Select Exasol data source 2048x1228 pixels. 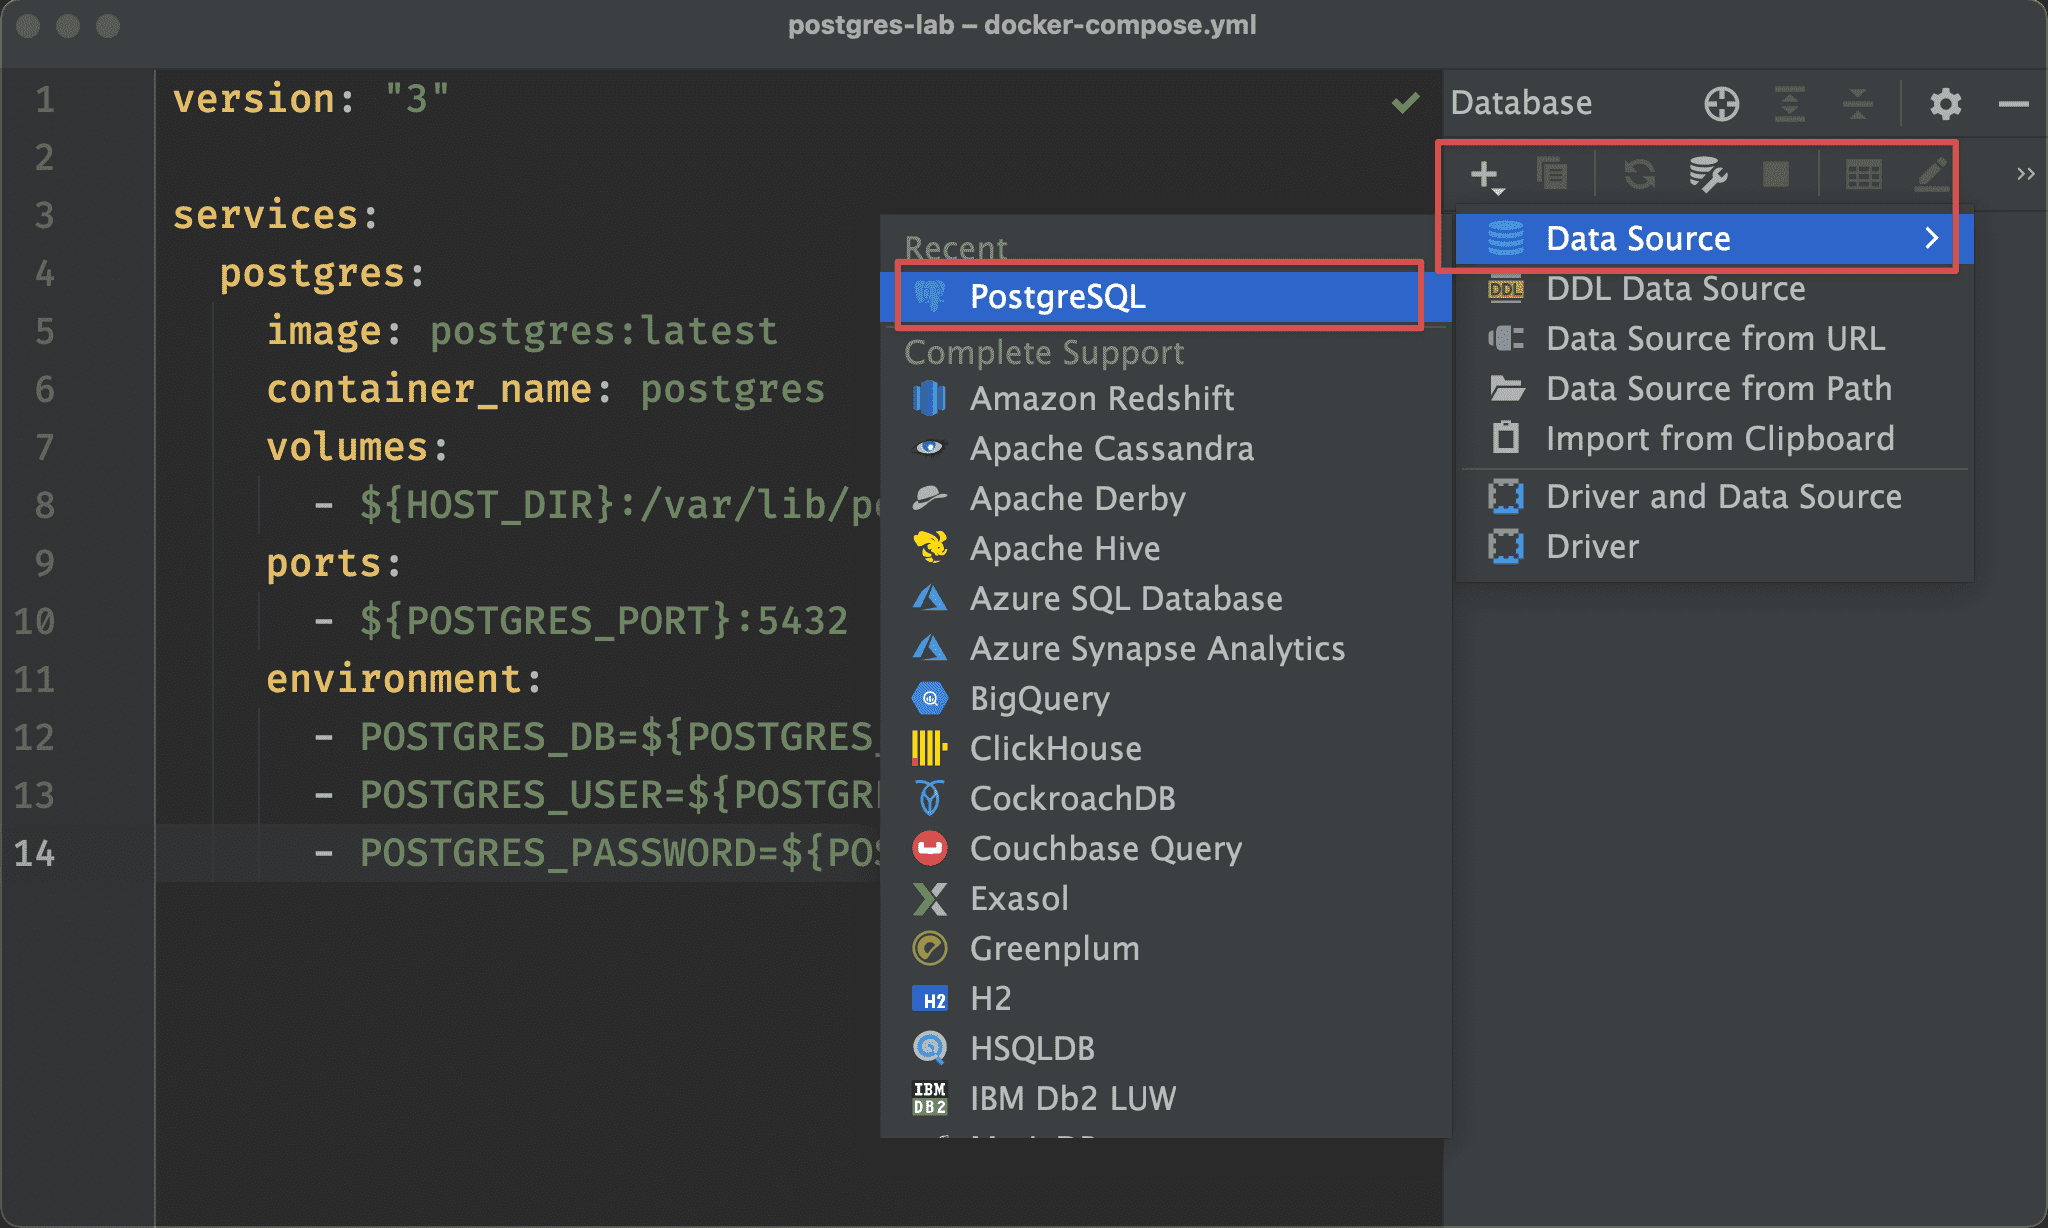pos(1165,899)
